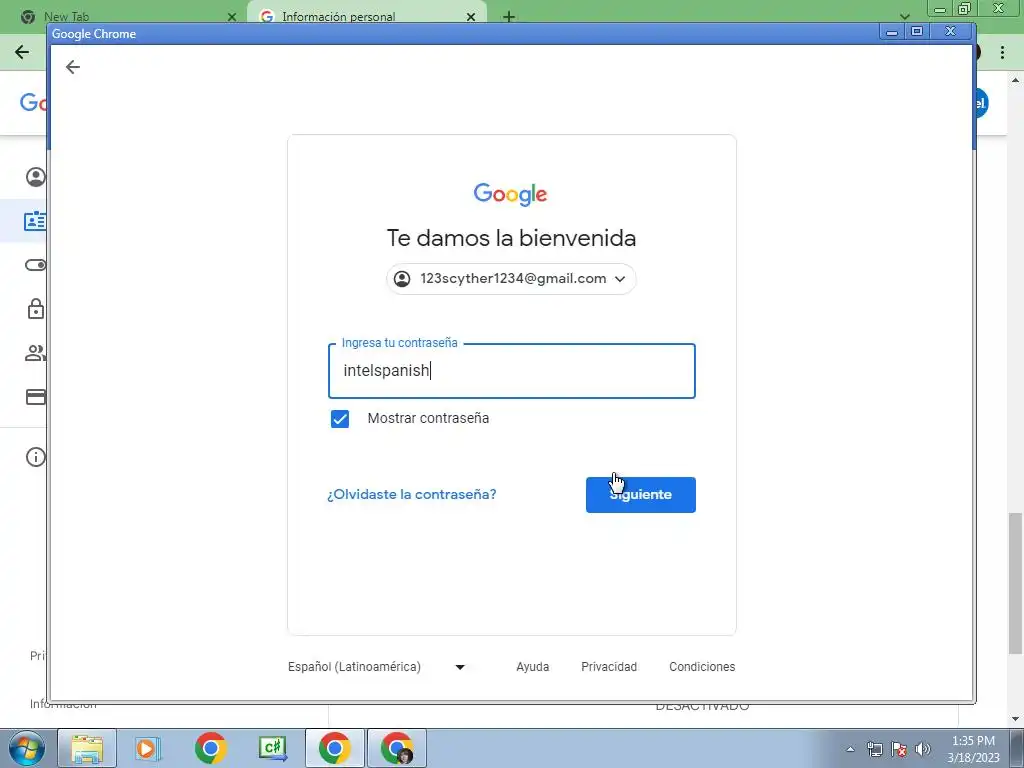Viewport: 1024px width, 768px height.
Task: Click the network status tray icon
Action: 874,749
